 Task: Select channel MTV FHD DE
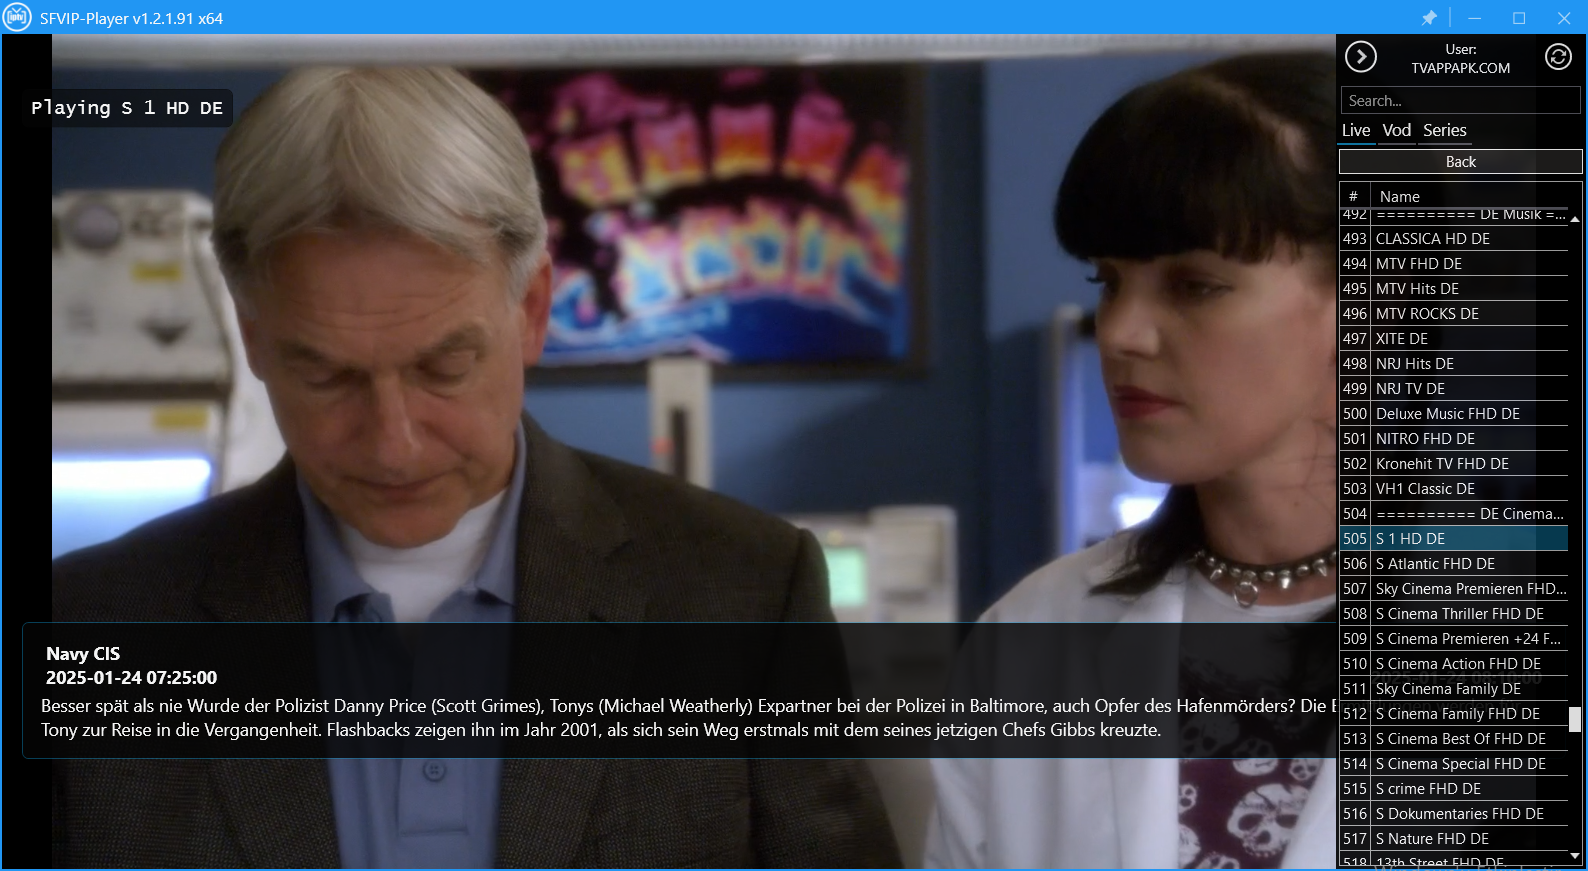(1454, 264)
